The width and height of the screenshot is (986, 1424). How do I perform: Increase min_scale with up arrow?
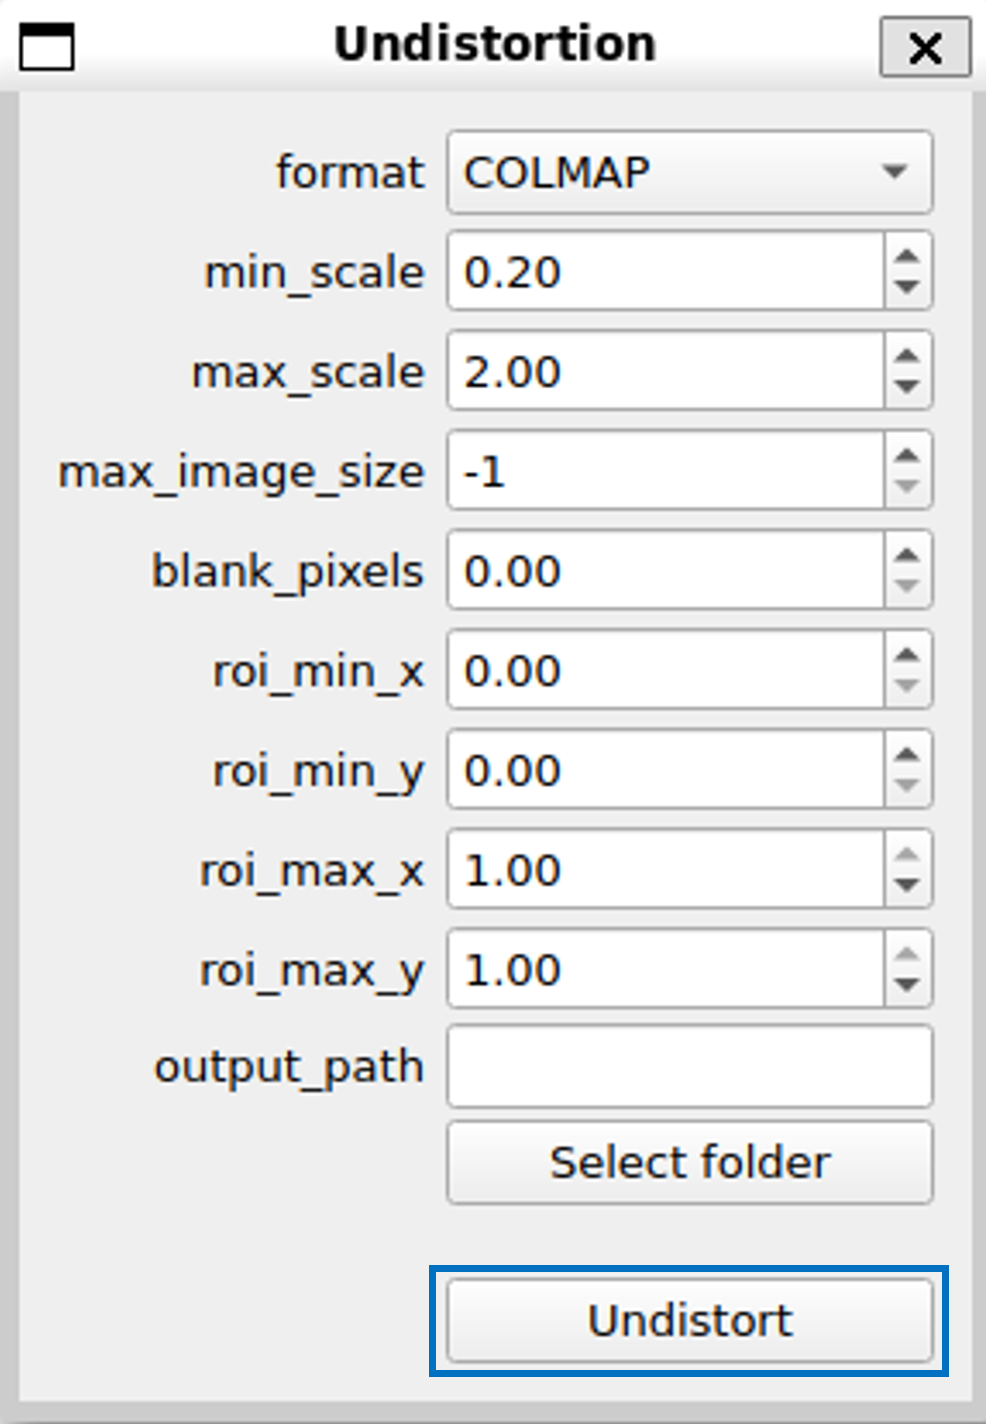pos(907,255)
